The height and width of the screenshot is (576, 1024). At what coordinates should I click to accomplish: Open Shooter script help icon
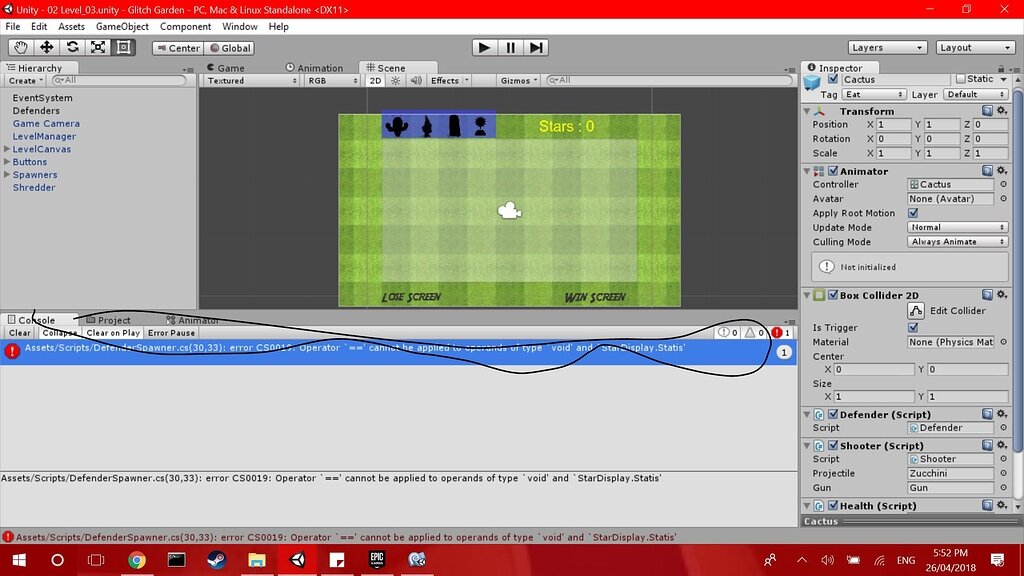pyautogui.click(x=987, y=445)
